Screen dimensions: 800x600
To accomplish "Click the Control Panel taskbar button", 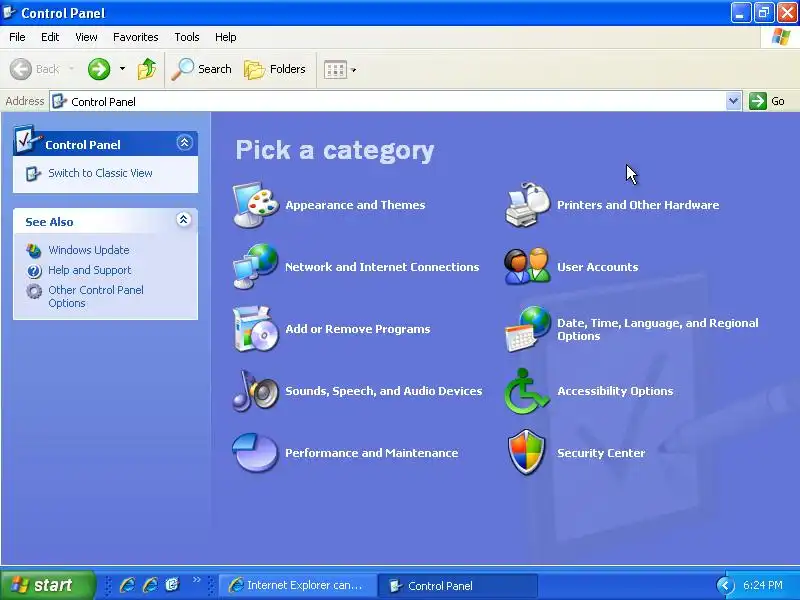I will pyautogui.click(x=458, y=585).
